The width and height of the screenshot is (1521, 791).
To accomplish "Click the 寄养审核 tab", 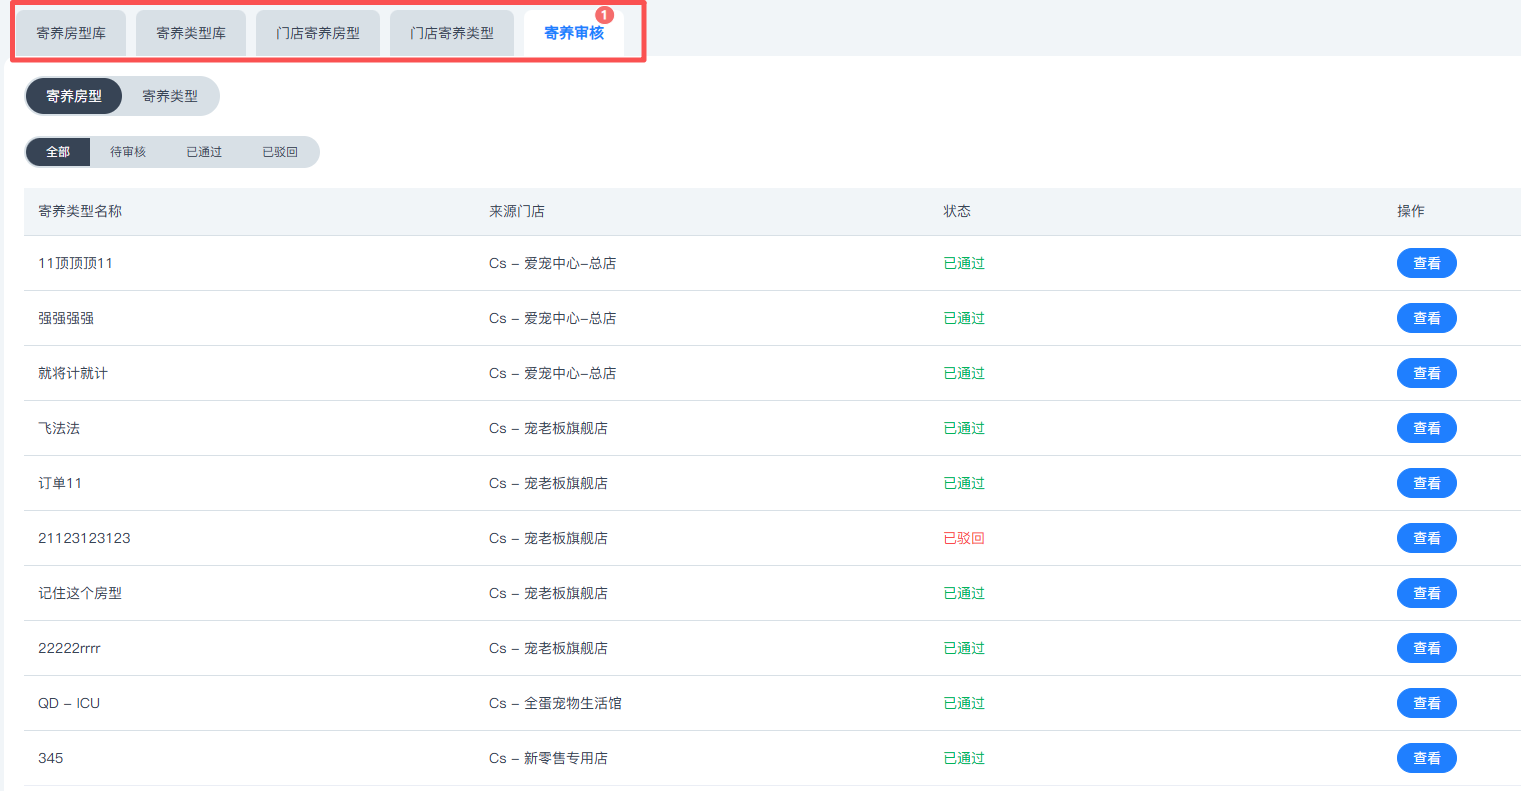I will [573, 33].
